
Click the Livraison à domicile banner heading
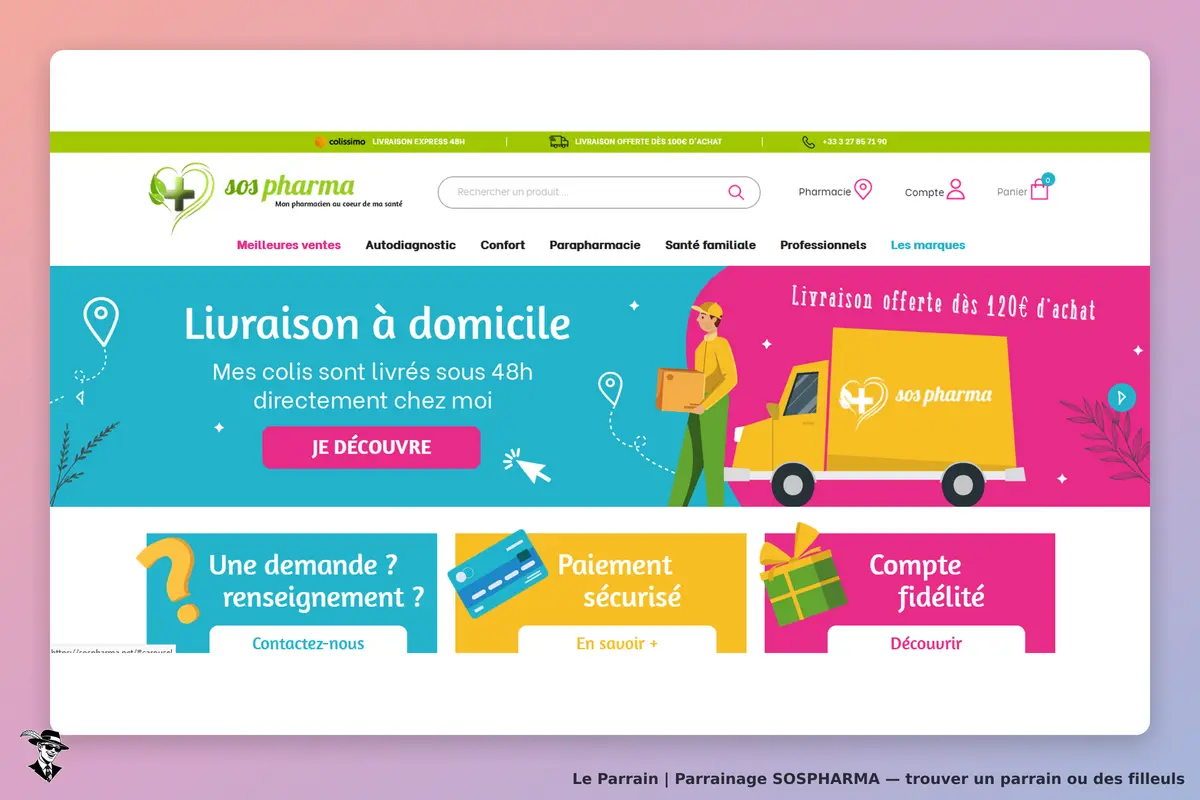tap(377, 324)
